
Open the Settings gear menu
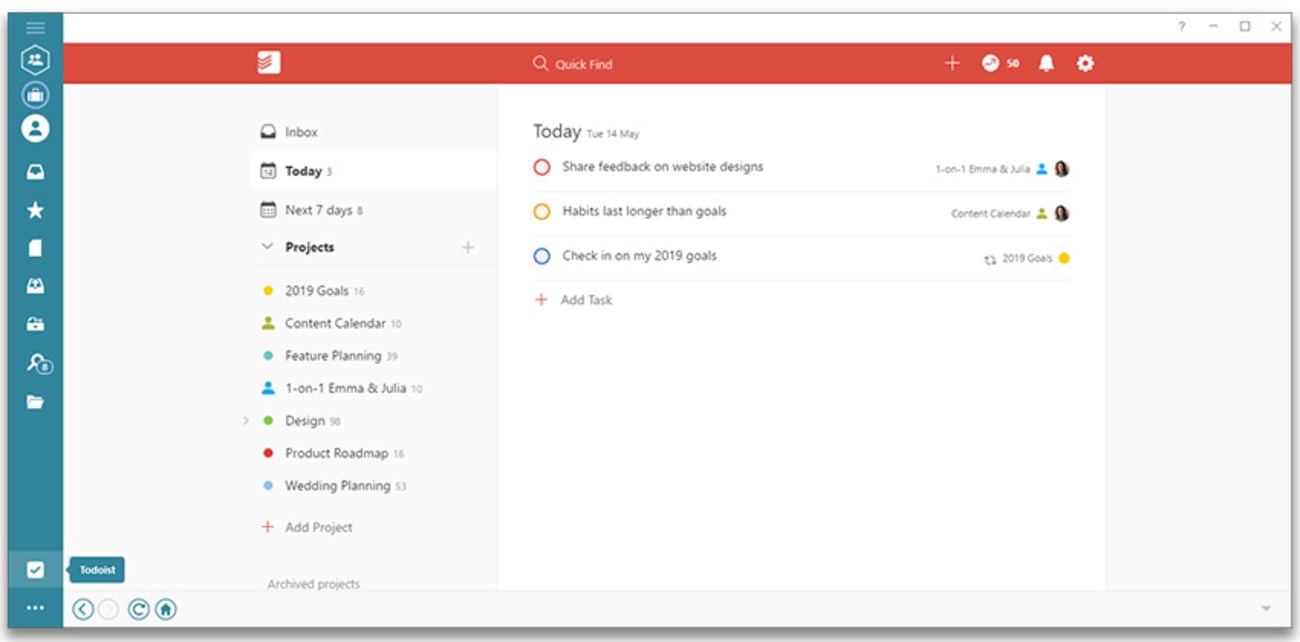tap(1086, 62)
